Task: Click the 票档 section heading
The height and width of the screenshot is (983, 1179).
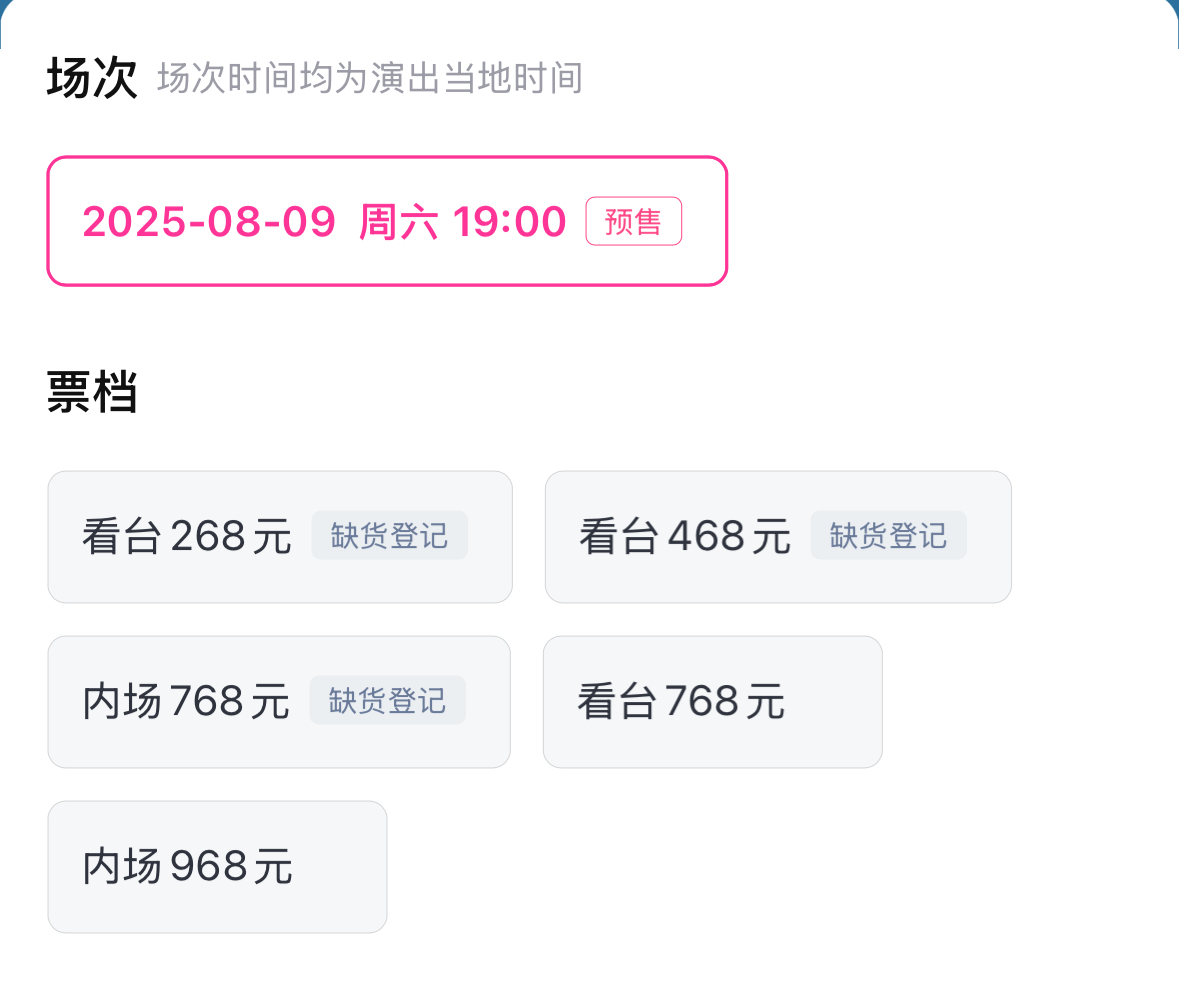Action: 91,393
